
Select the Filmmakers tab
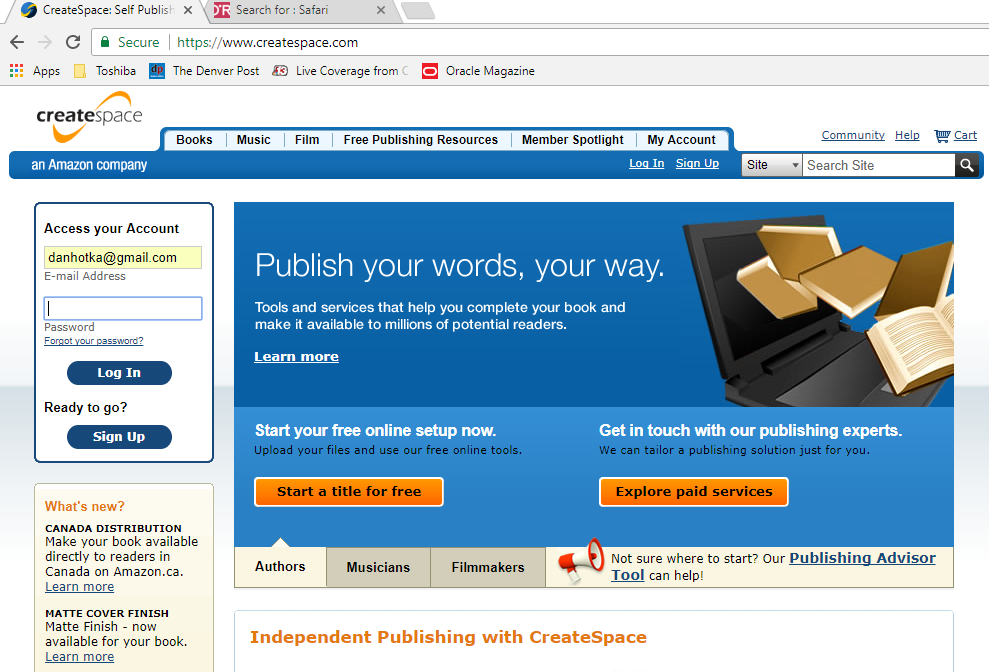[488, 567]
